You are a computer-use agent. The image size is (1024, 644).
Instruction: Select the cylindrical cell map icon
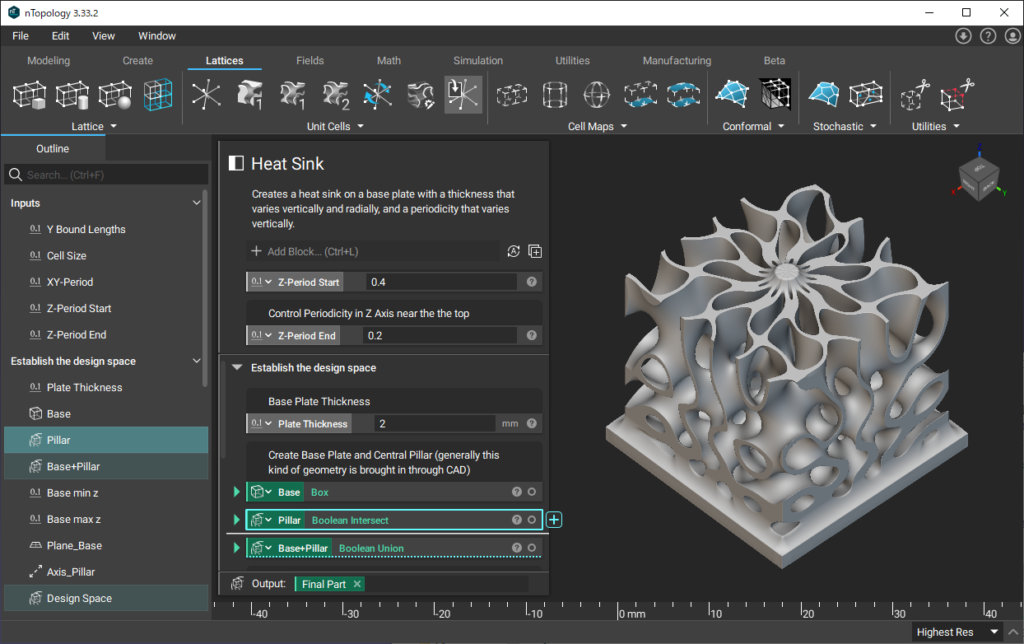pyautogui.click(x=554, y=95)
